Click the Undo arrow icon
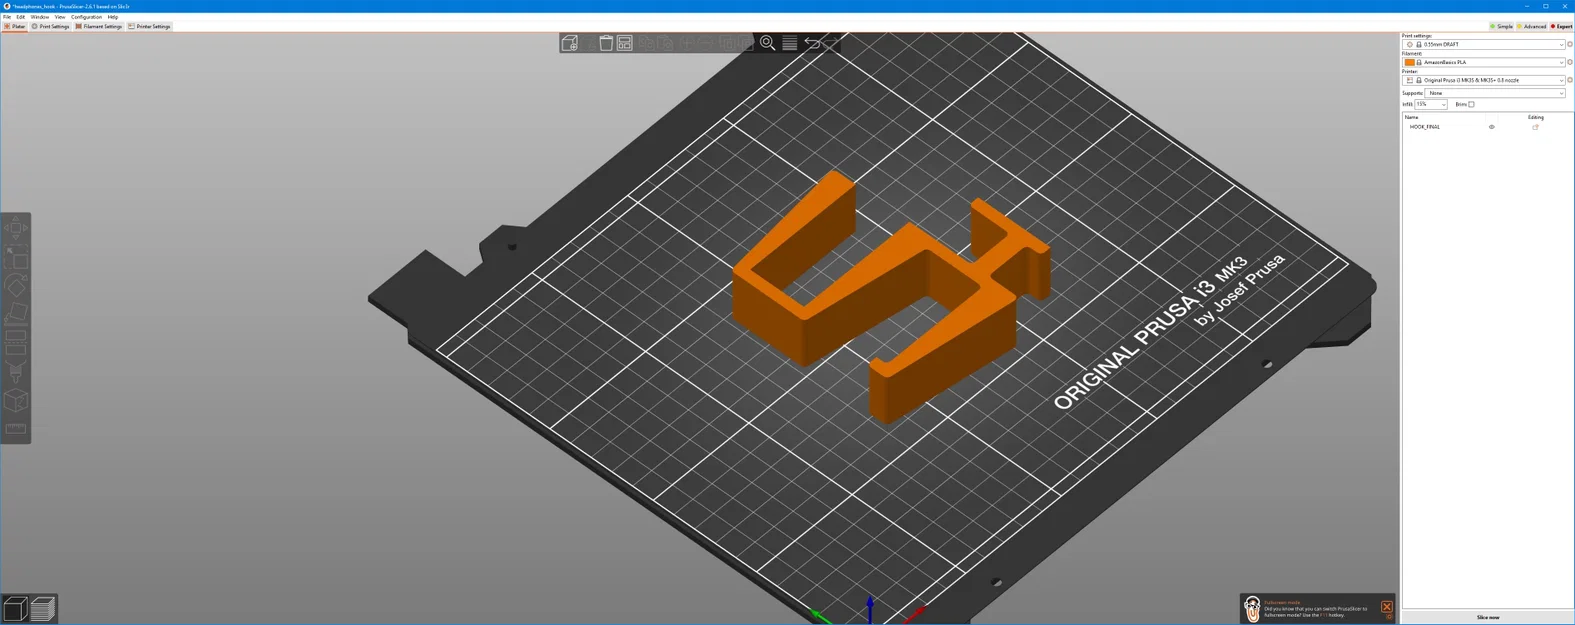This screenshot has width=1575, height=625. 811,43
